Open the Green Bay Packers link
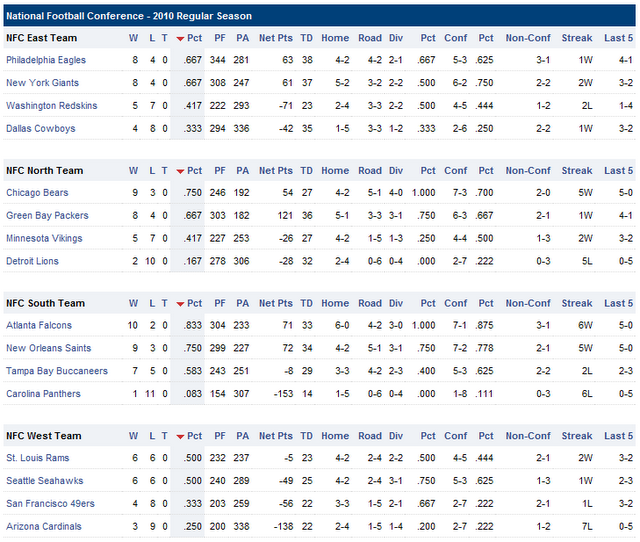 tap(47, 216)
